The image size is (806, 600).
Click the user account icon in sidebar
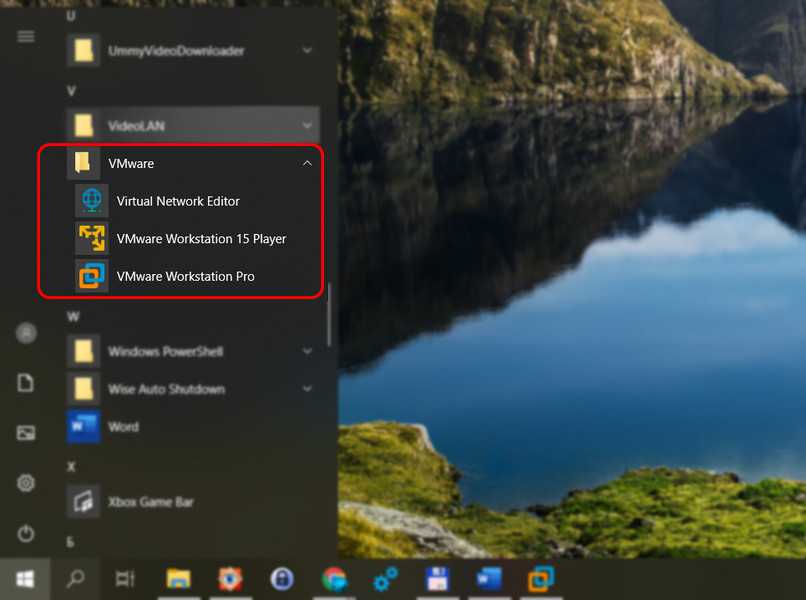[x=26, y=333]
